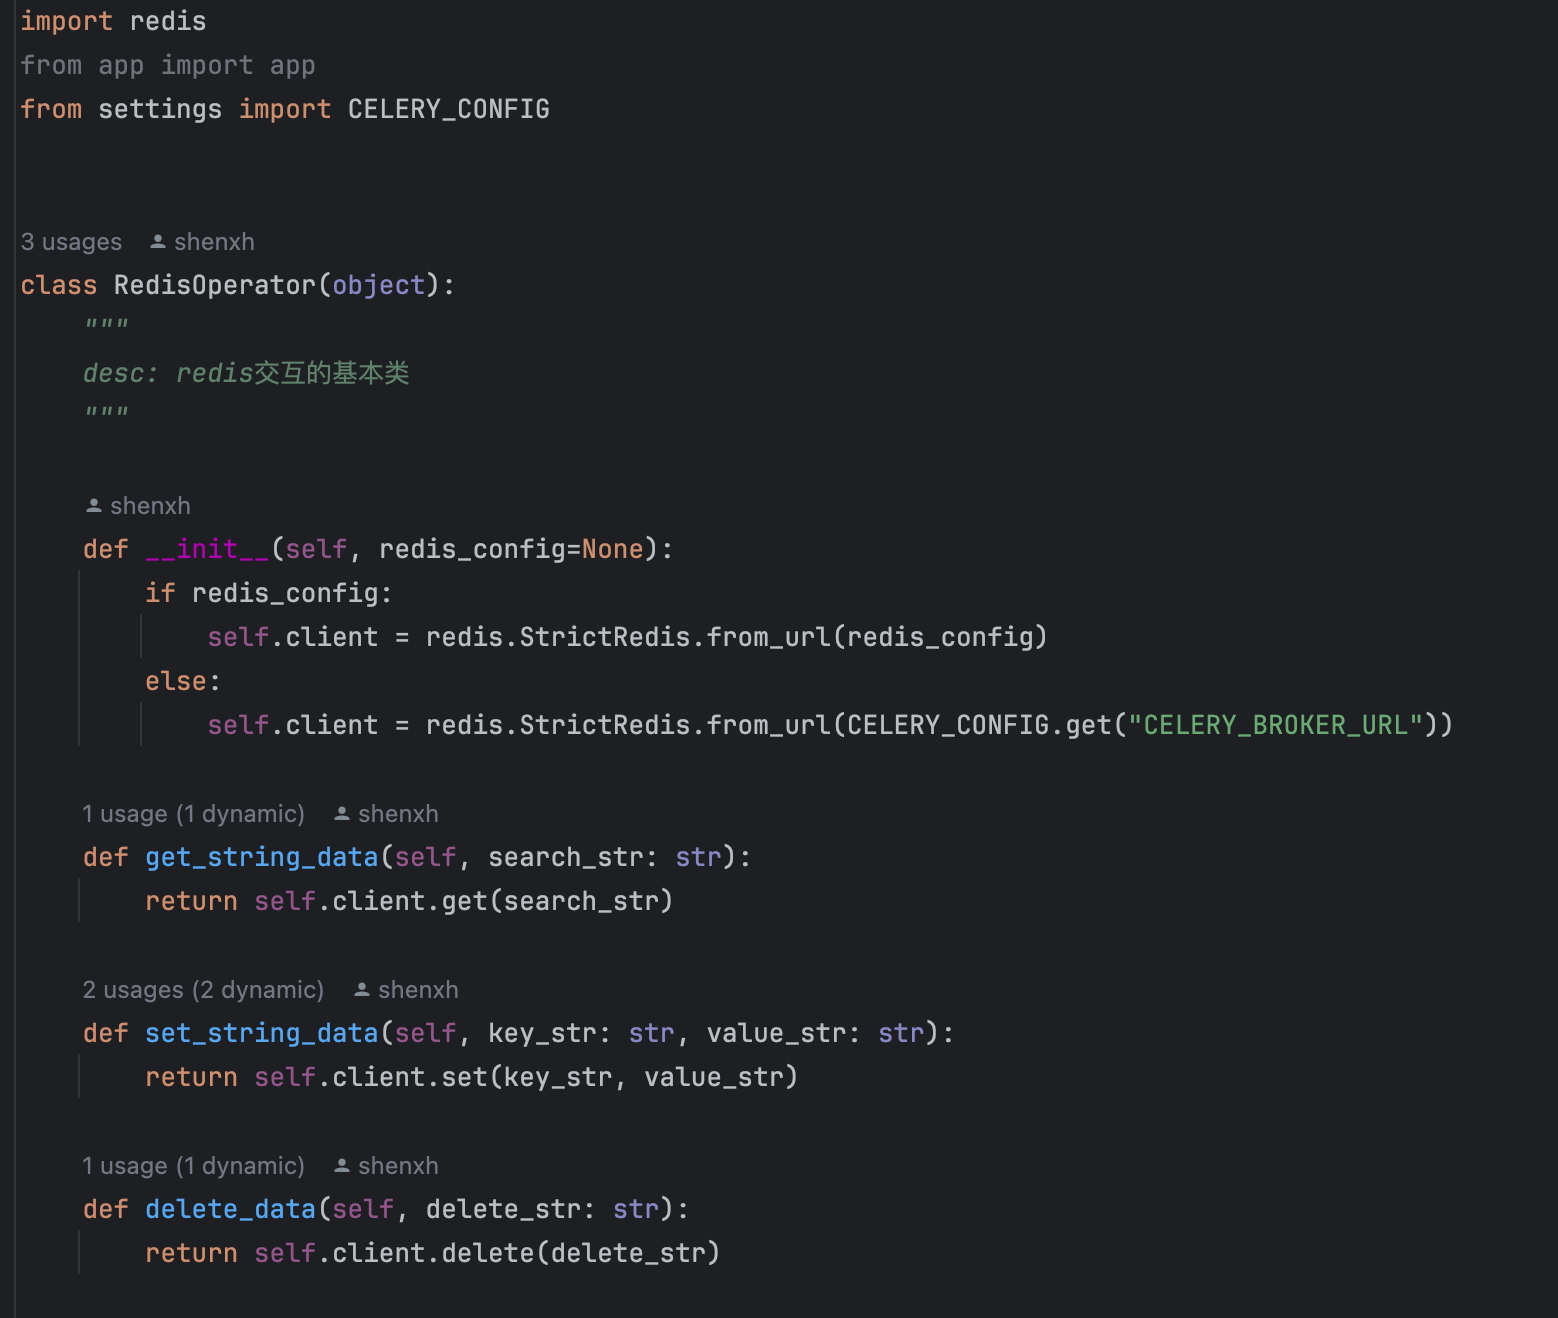1558x1318 pixels.
Task: Click the author icon above __init__ method
Action: pyautogui.click(x=94, y=506)
